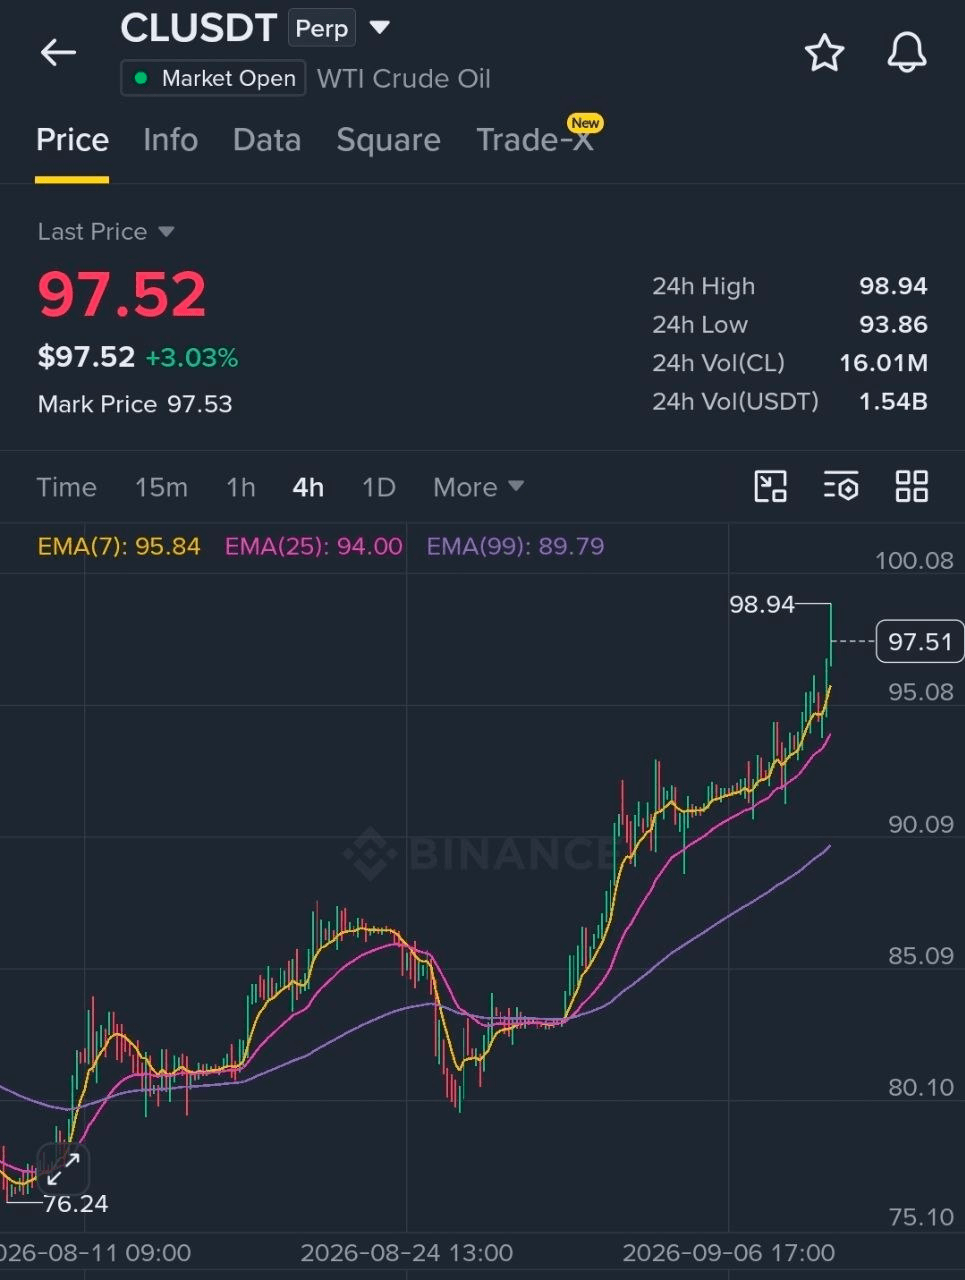This screenshot has height=1280, width=965.
Task: Expand the chart to fullscreen
Action: pos(63,1168)
